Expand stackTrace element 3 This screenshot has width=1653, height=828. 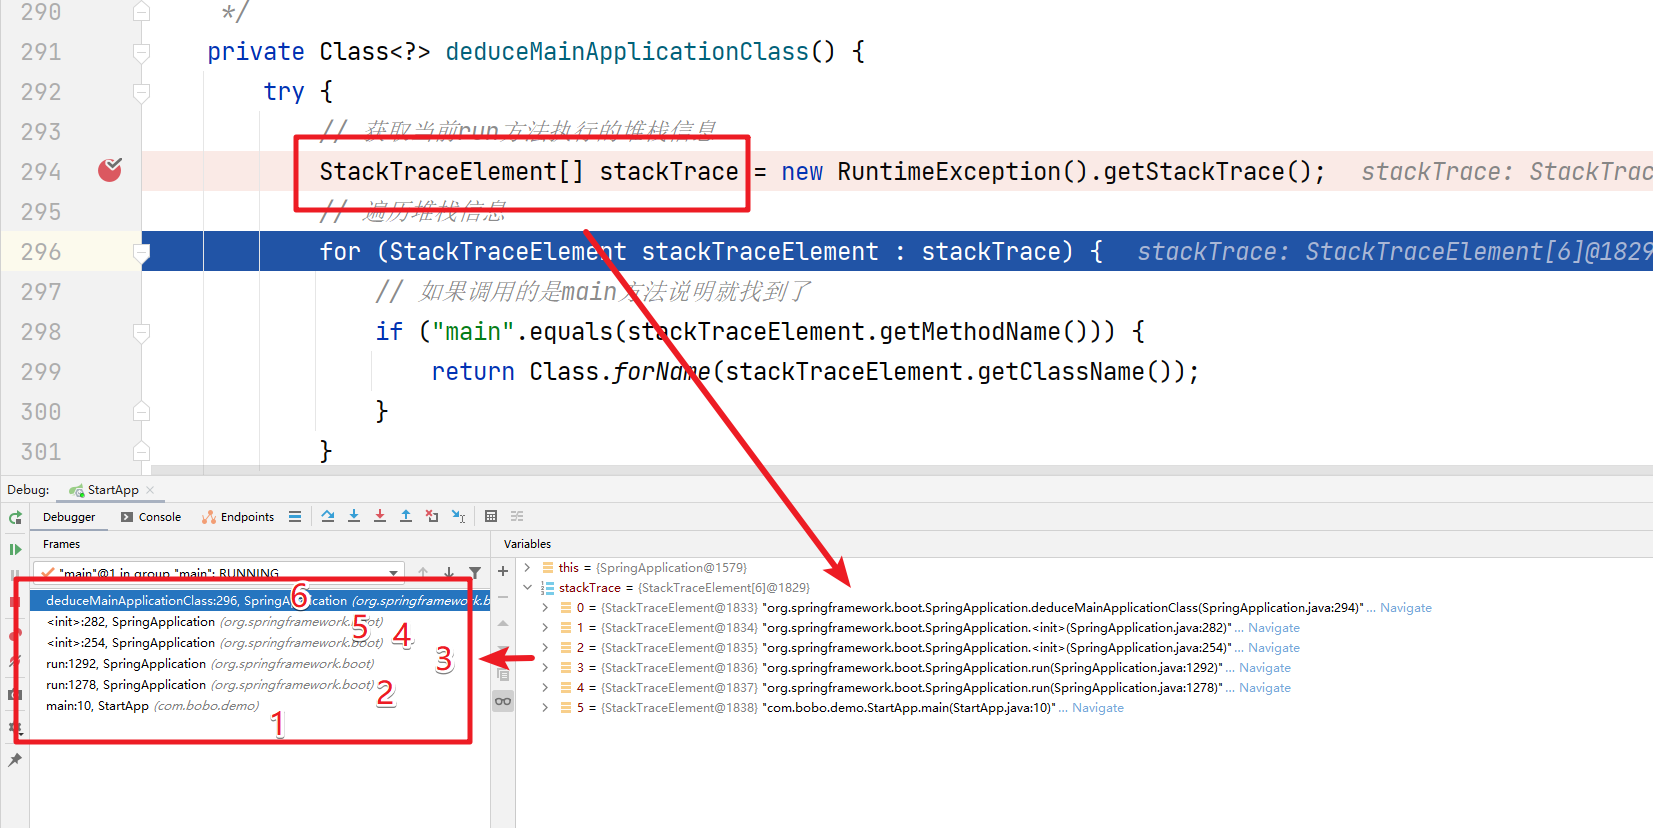[x=545, y=667]
